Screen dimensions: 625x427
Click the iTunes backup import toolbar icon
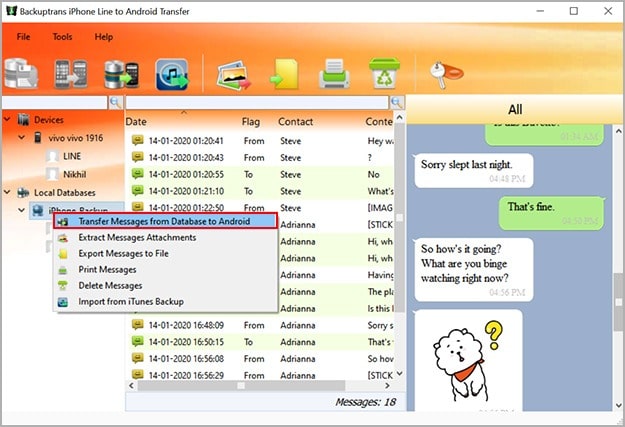[171, 73]
